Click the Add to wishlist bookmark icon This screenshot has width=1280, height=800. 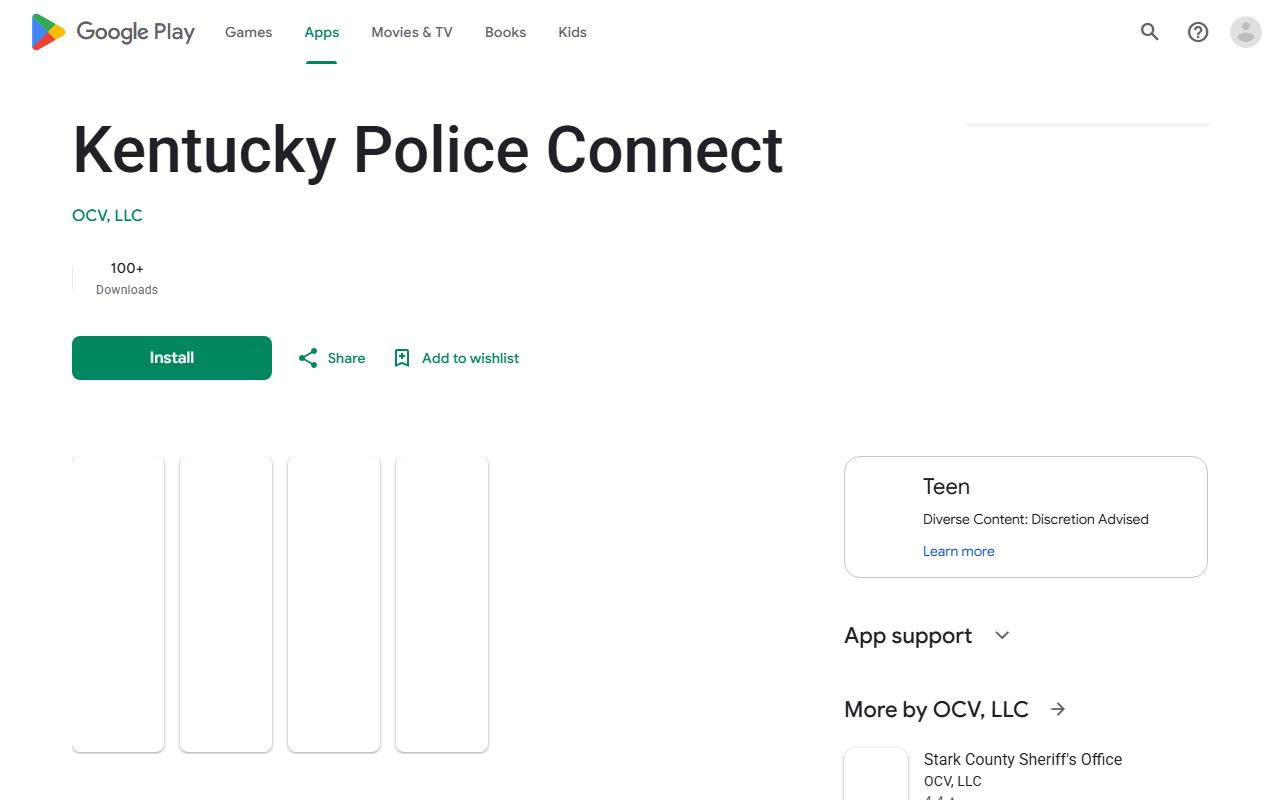click(x=402, y=358)
